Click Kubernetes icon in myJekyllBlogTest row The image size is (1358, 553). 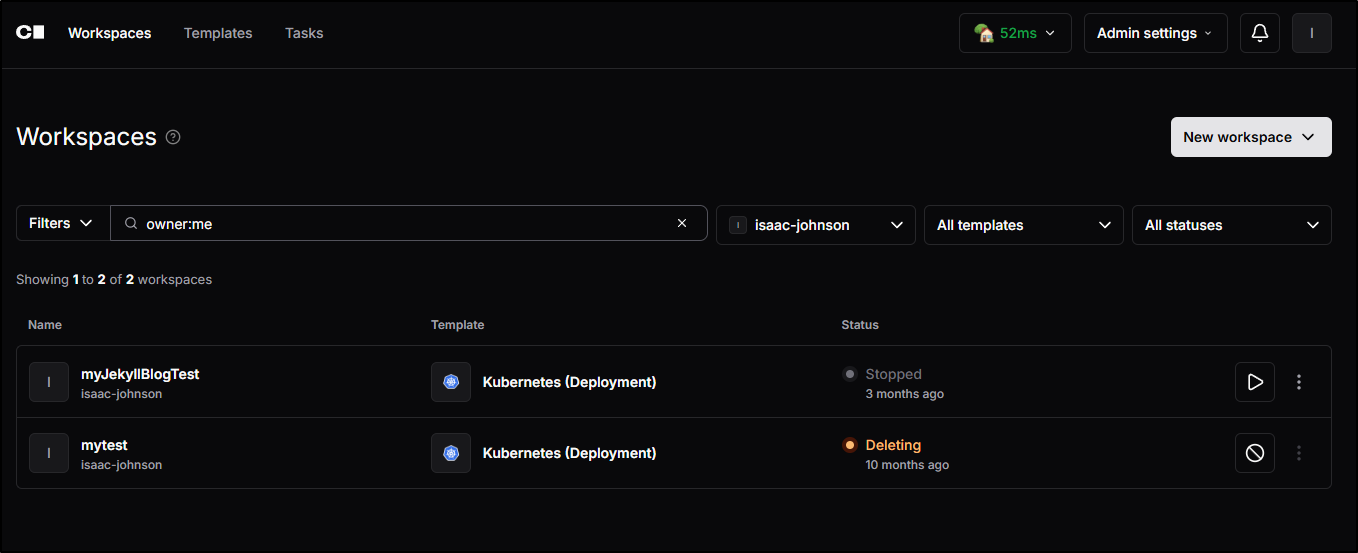point(451,382)
